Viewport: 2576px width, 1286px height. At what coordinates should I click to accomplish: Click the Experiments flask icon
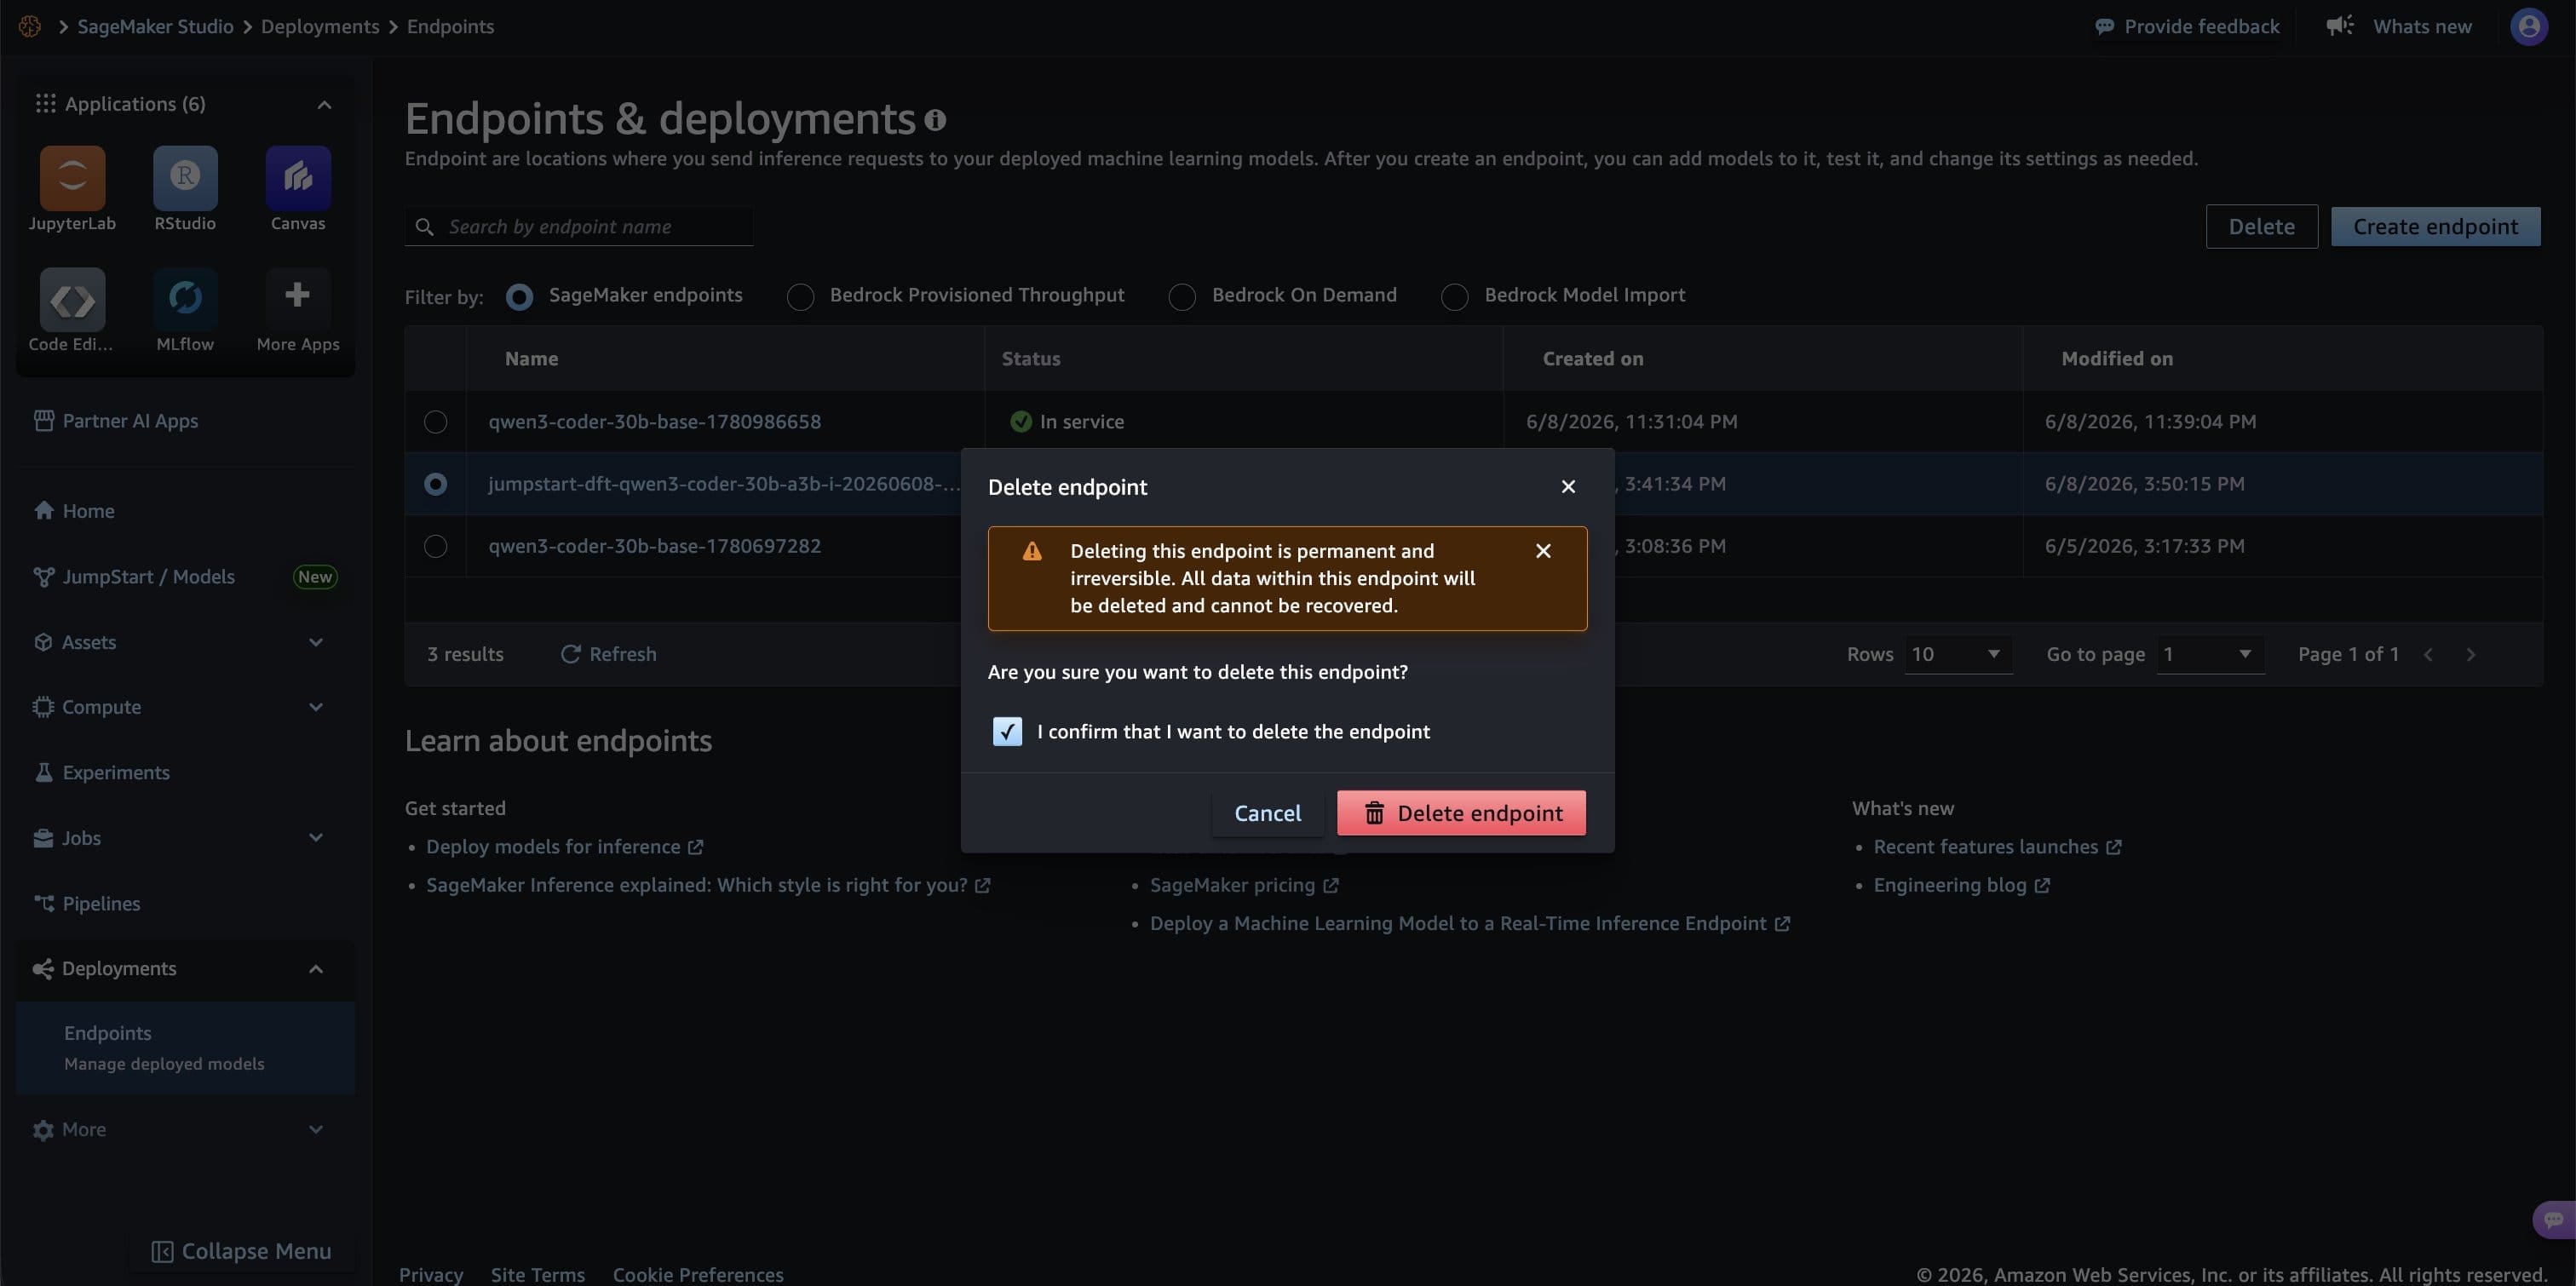tap(43, 773)
